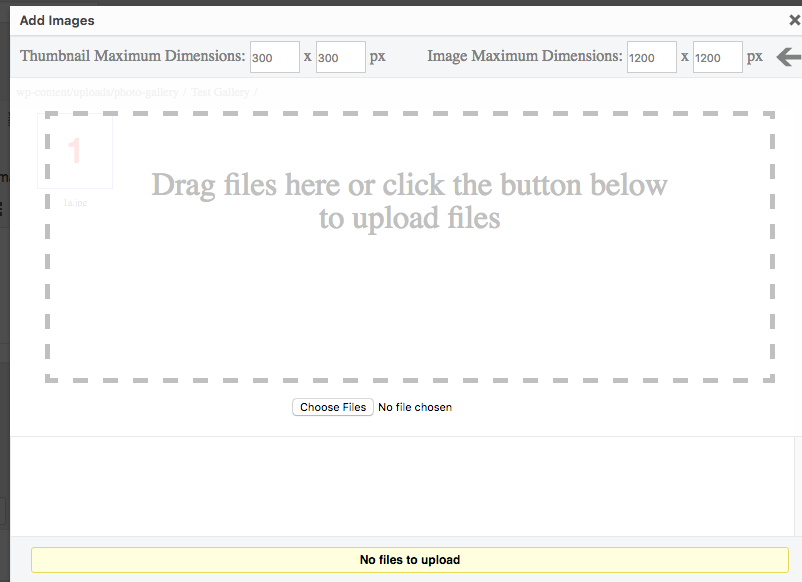Click the 'No file chosen' text
This screenshot has width=802, height=582.
(x=415, y=407)
